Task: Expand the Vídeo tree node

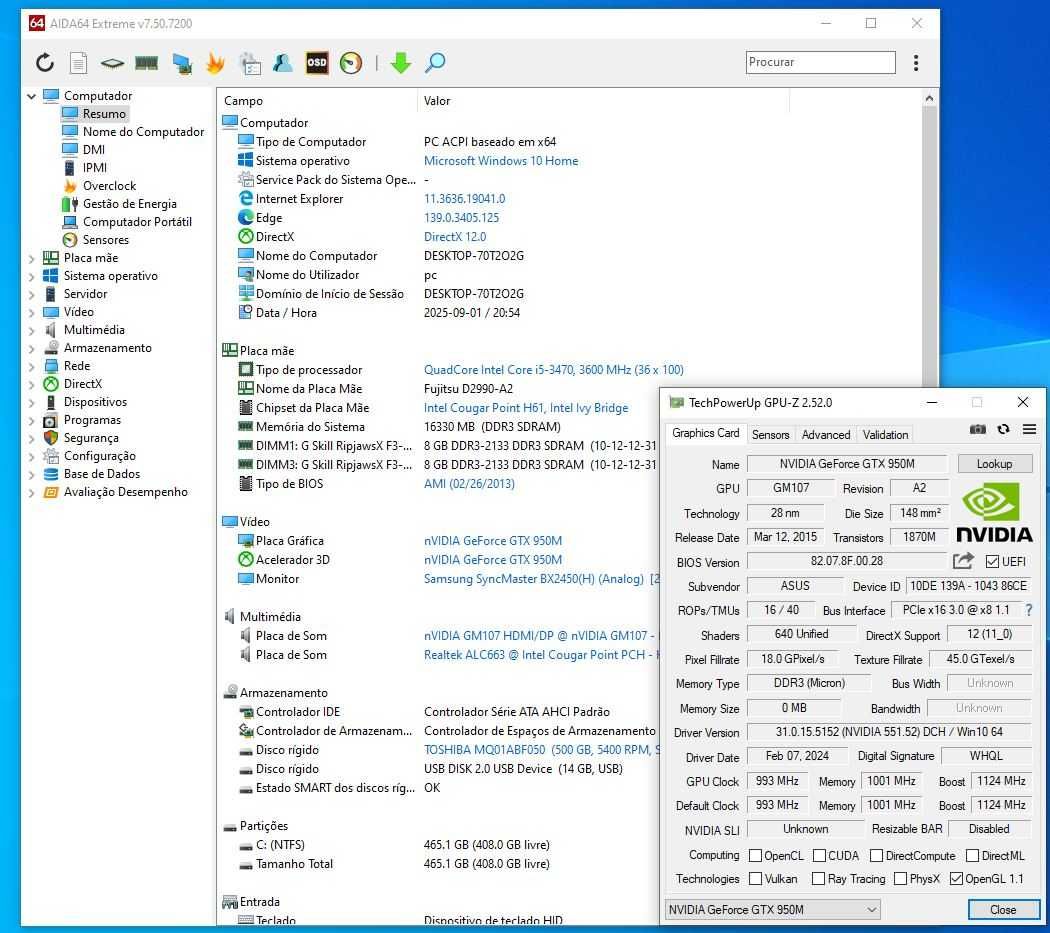Action: pyautogui.click(x=31, y=312)
